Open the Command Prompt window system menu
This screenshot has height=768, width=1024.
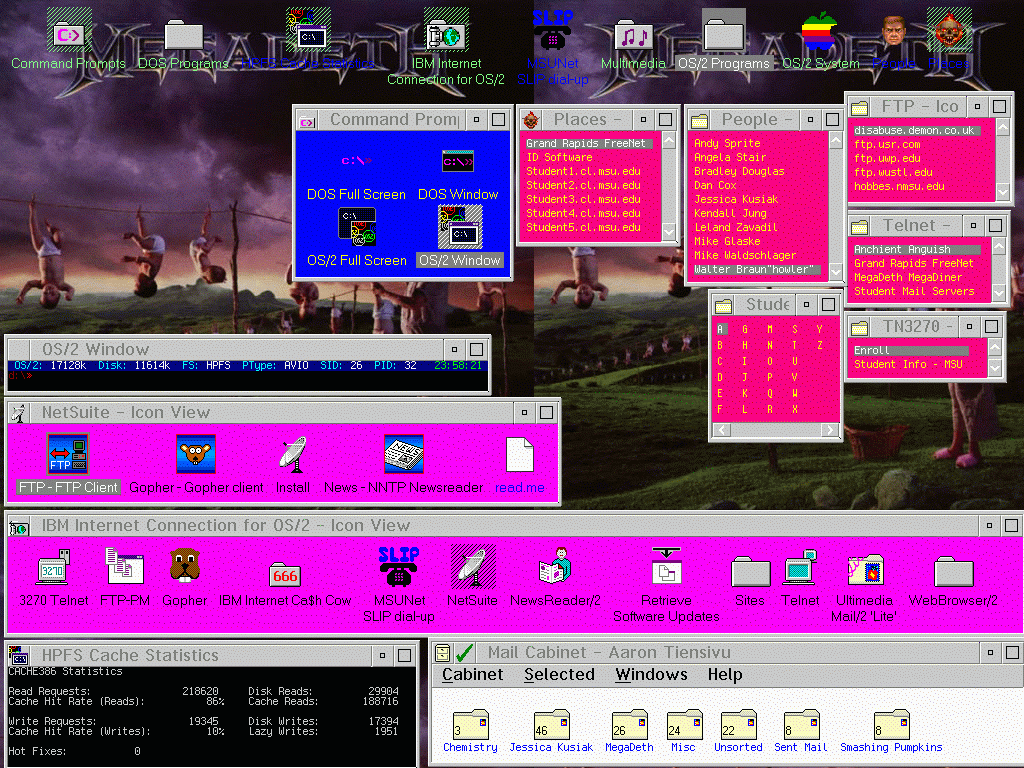pyautogui.click(x=308, y=120)
